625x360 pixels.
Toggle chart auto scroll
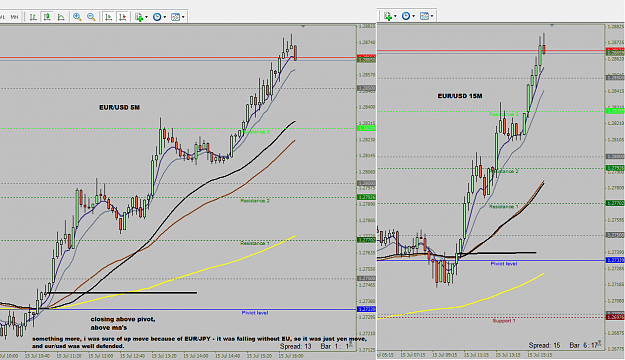(x=108, y=17)
